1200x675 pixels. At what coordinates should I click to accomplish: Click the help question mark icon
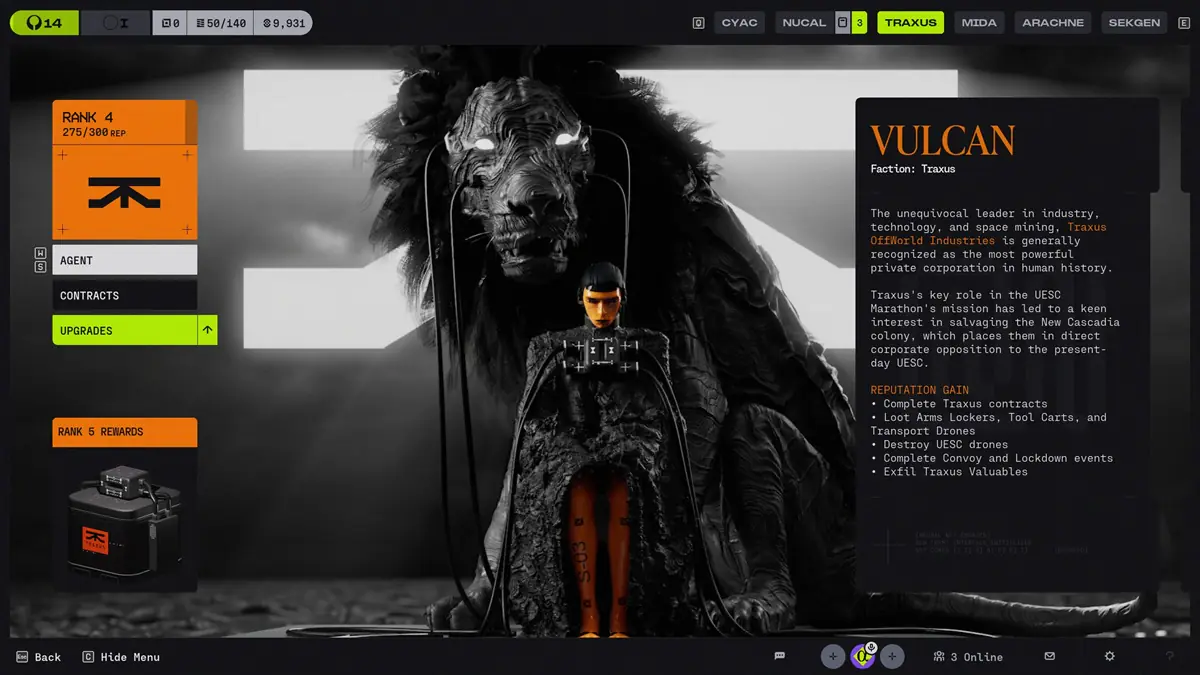[x=1169, y=656]
